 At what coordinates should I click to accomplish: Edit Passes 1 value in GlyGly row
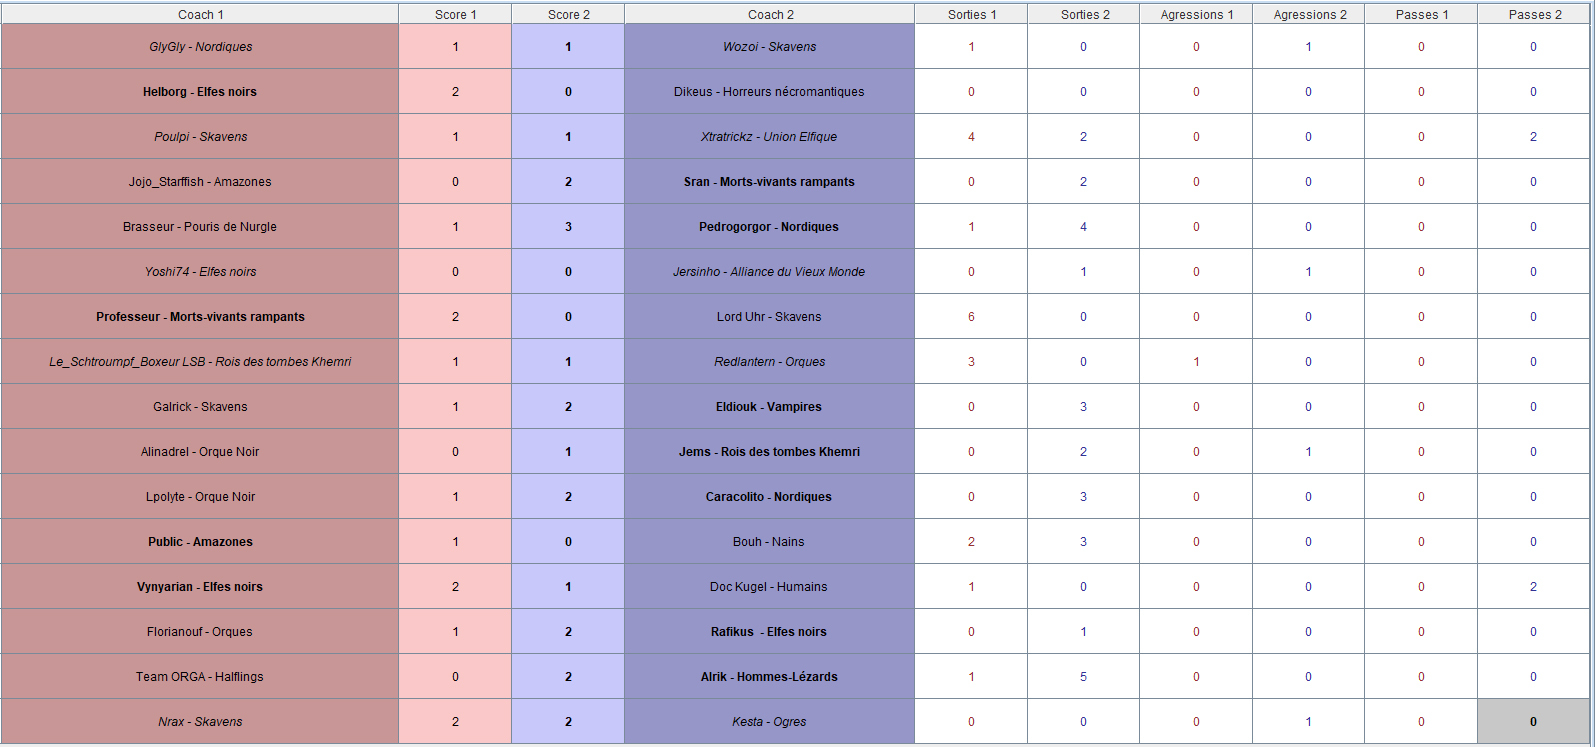pos(1421,47)
